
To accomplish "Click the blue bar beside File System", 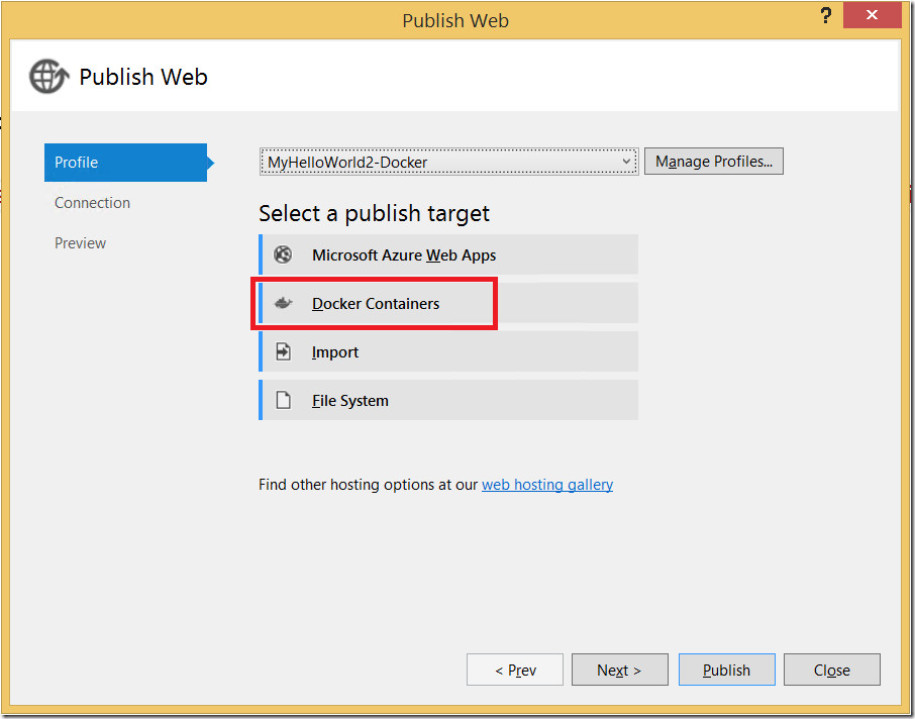I will [x=260, y=400].
